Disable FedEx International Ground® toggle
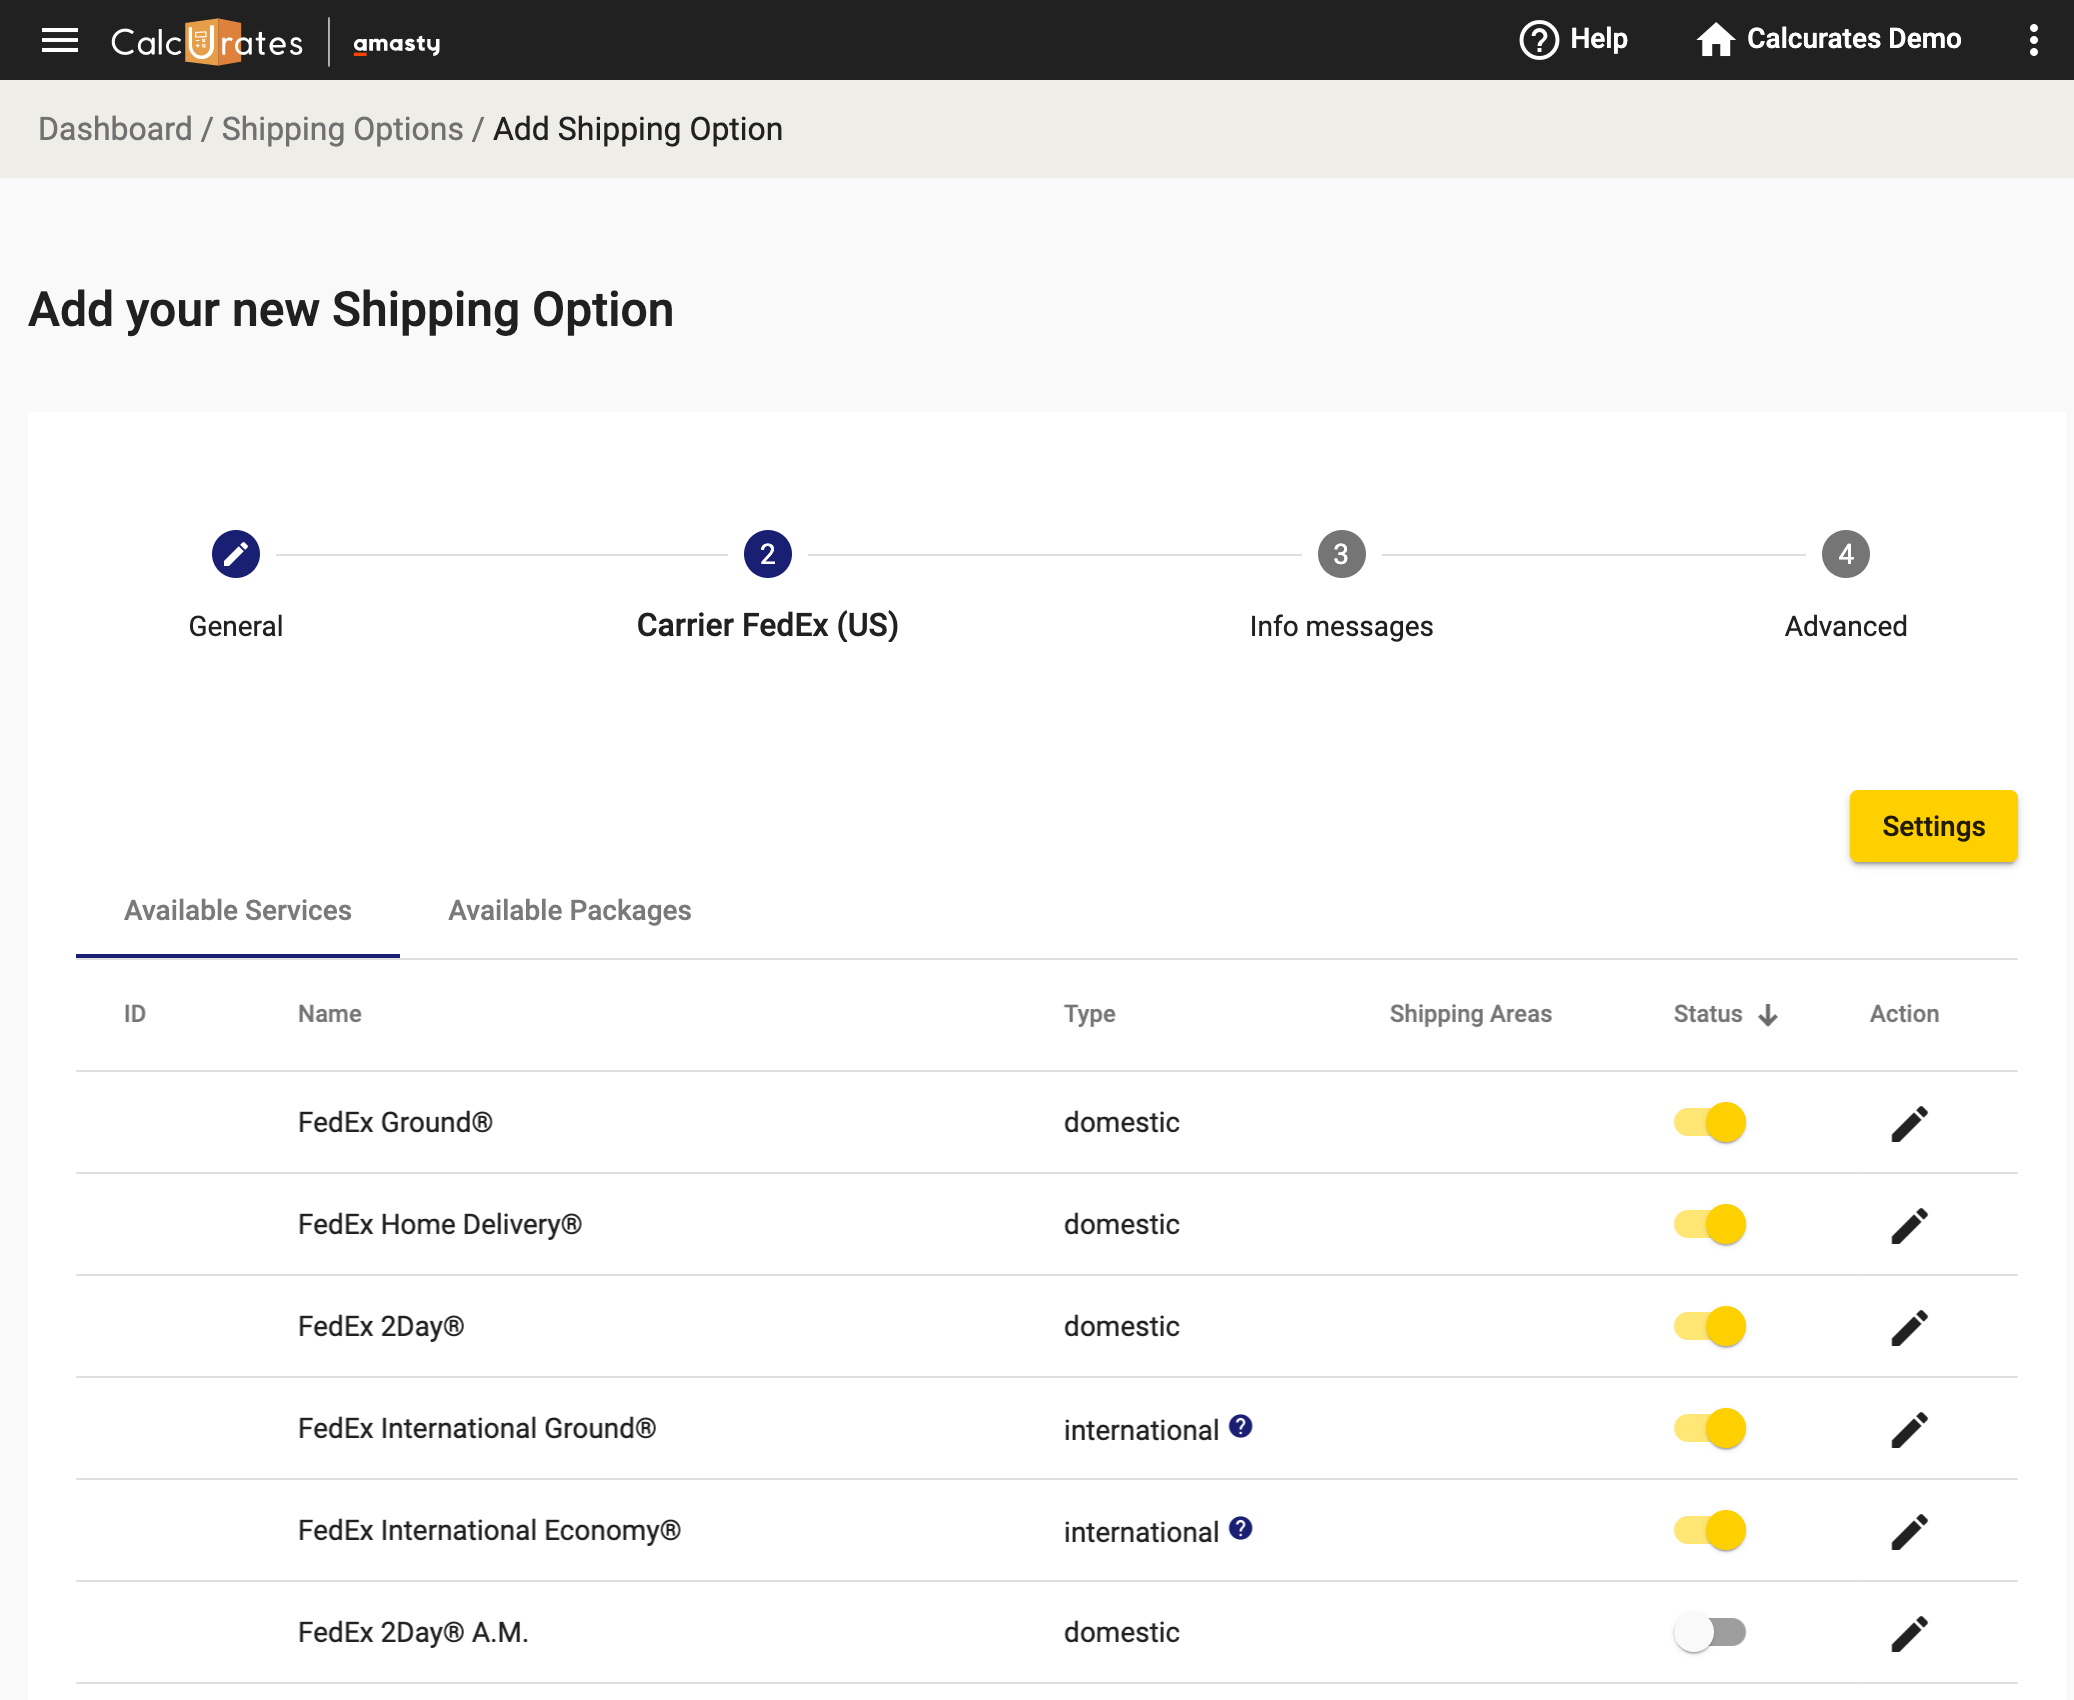Viewport: 2074px width, 1700px height. 1710,1428
